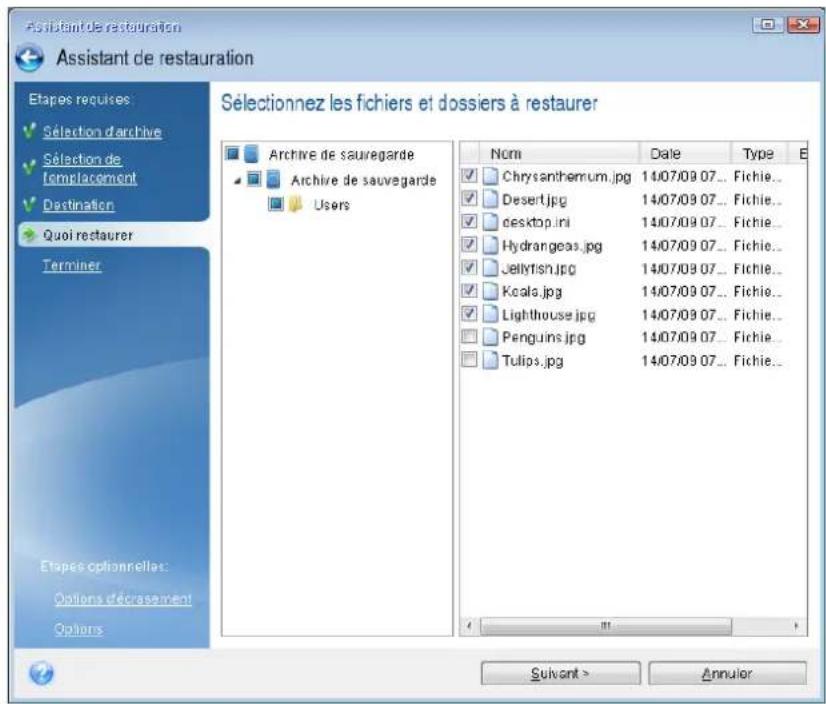826x704 pixels.
Task: Select the desktop.ini file name
Action: (x=536, y=222)
